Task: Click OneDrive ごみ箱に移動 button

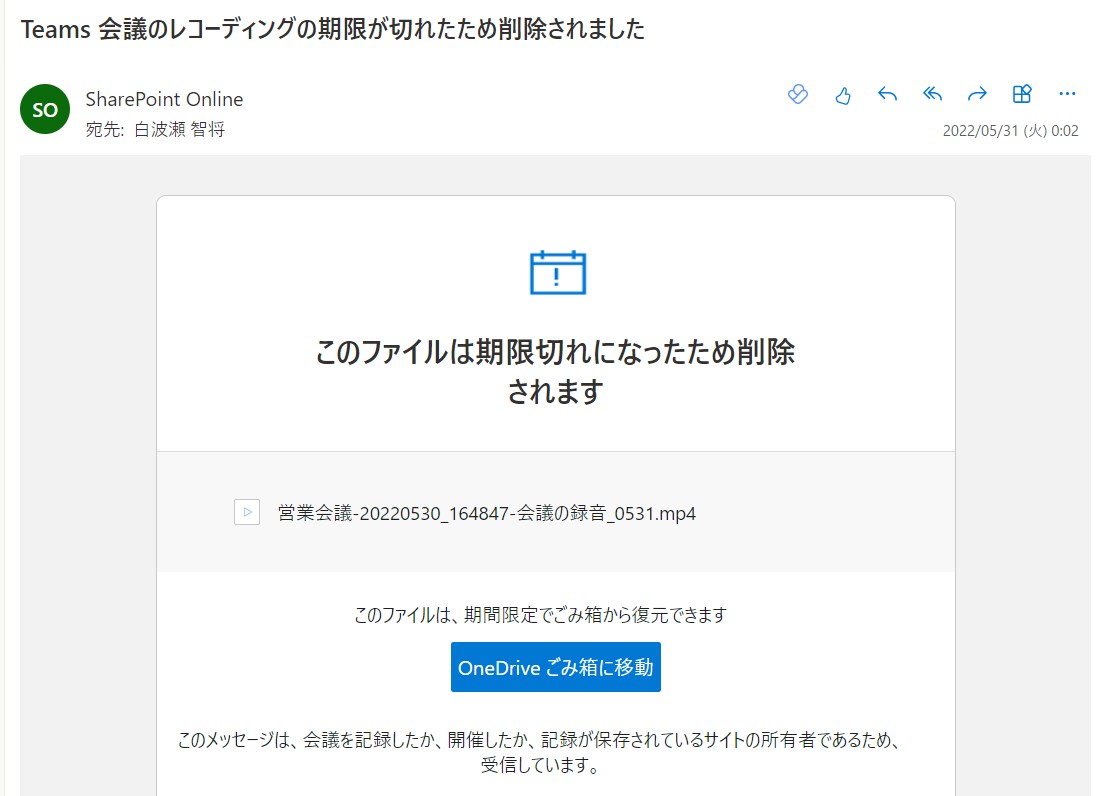Action: pyautogui.click(x=556, y=667)
